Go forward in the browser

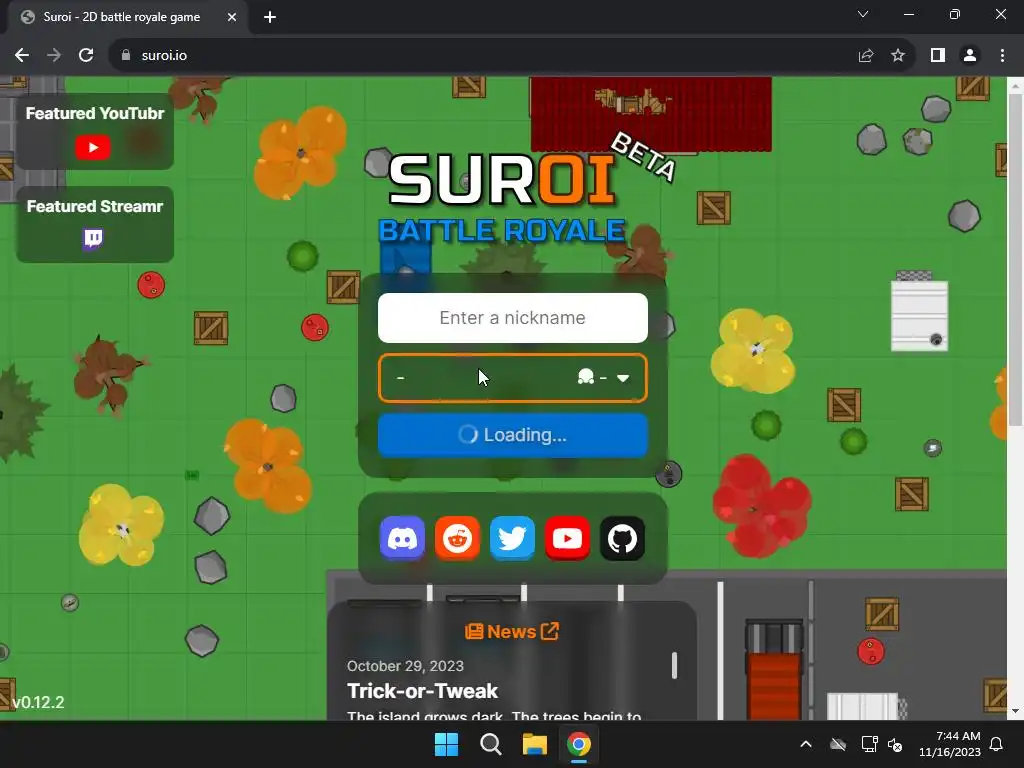[x=54, y=56]
